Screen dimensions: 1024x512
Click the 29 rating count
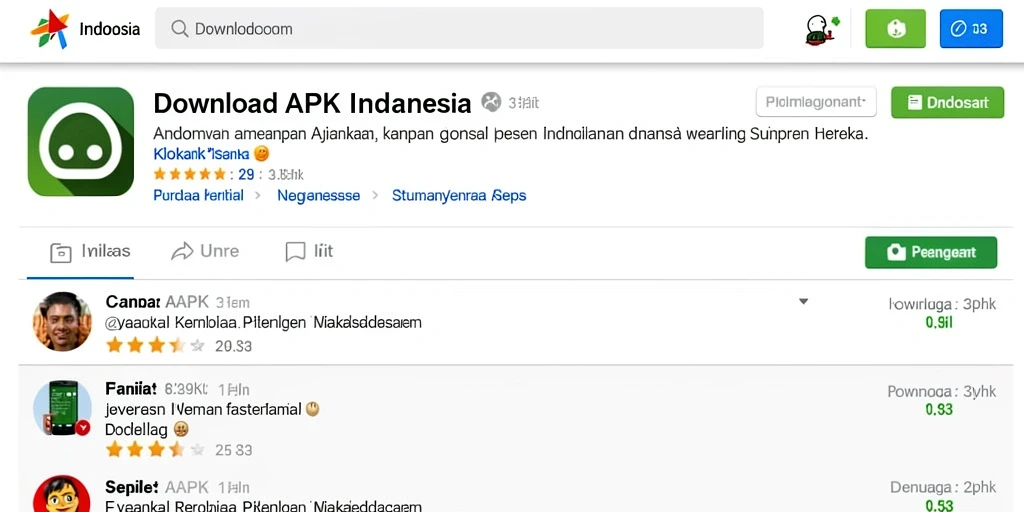click(246, 174)
